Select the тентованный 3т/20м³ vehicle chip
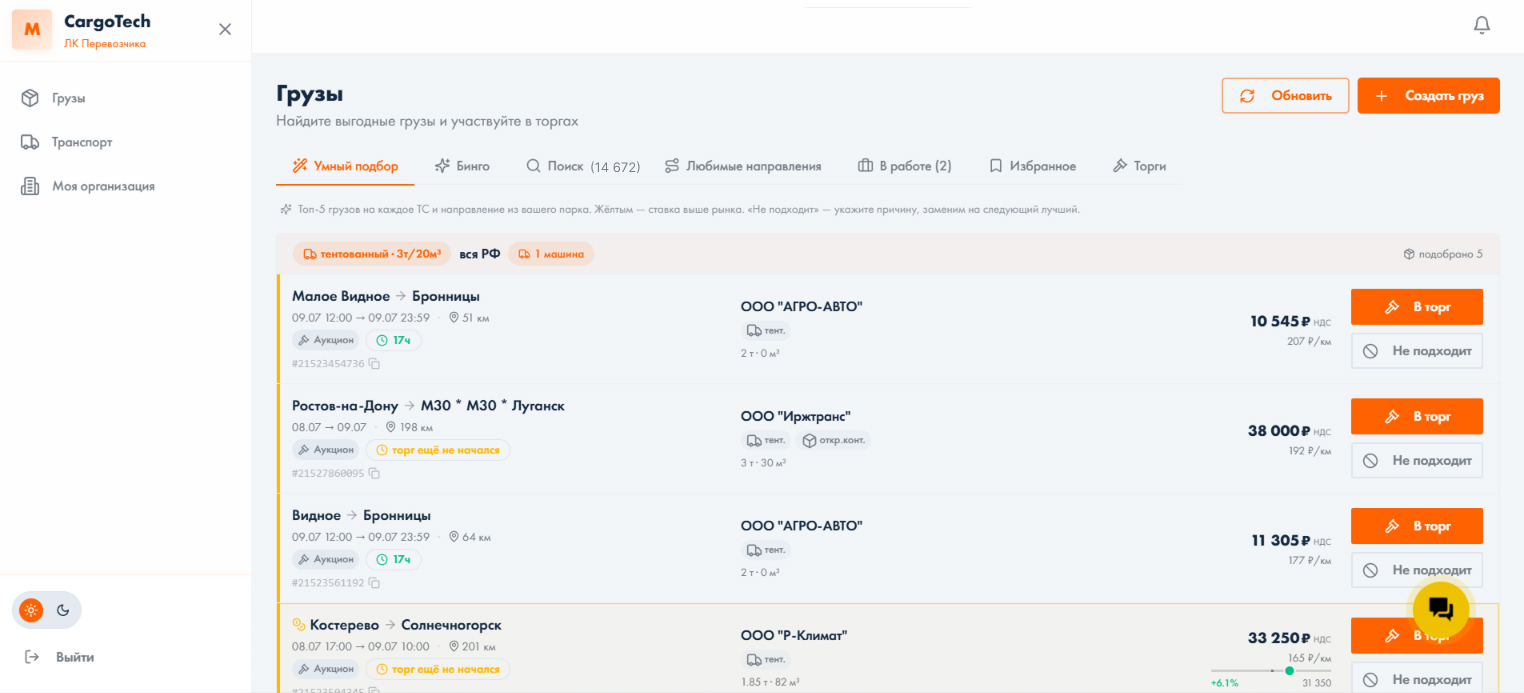Viewport: 1524px width, 693px height. point(372,254)
